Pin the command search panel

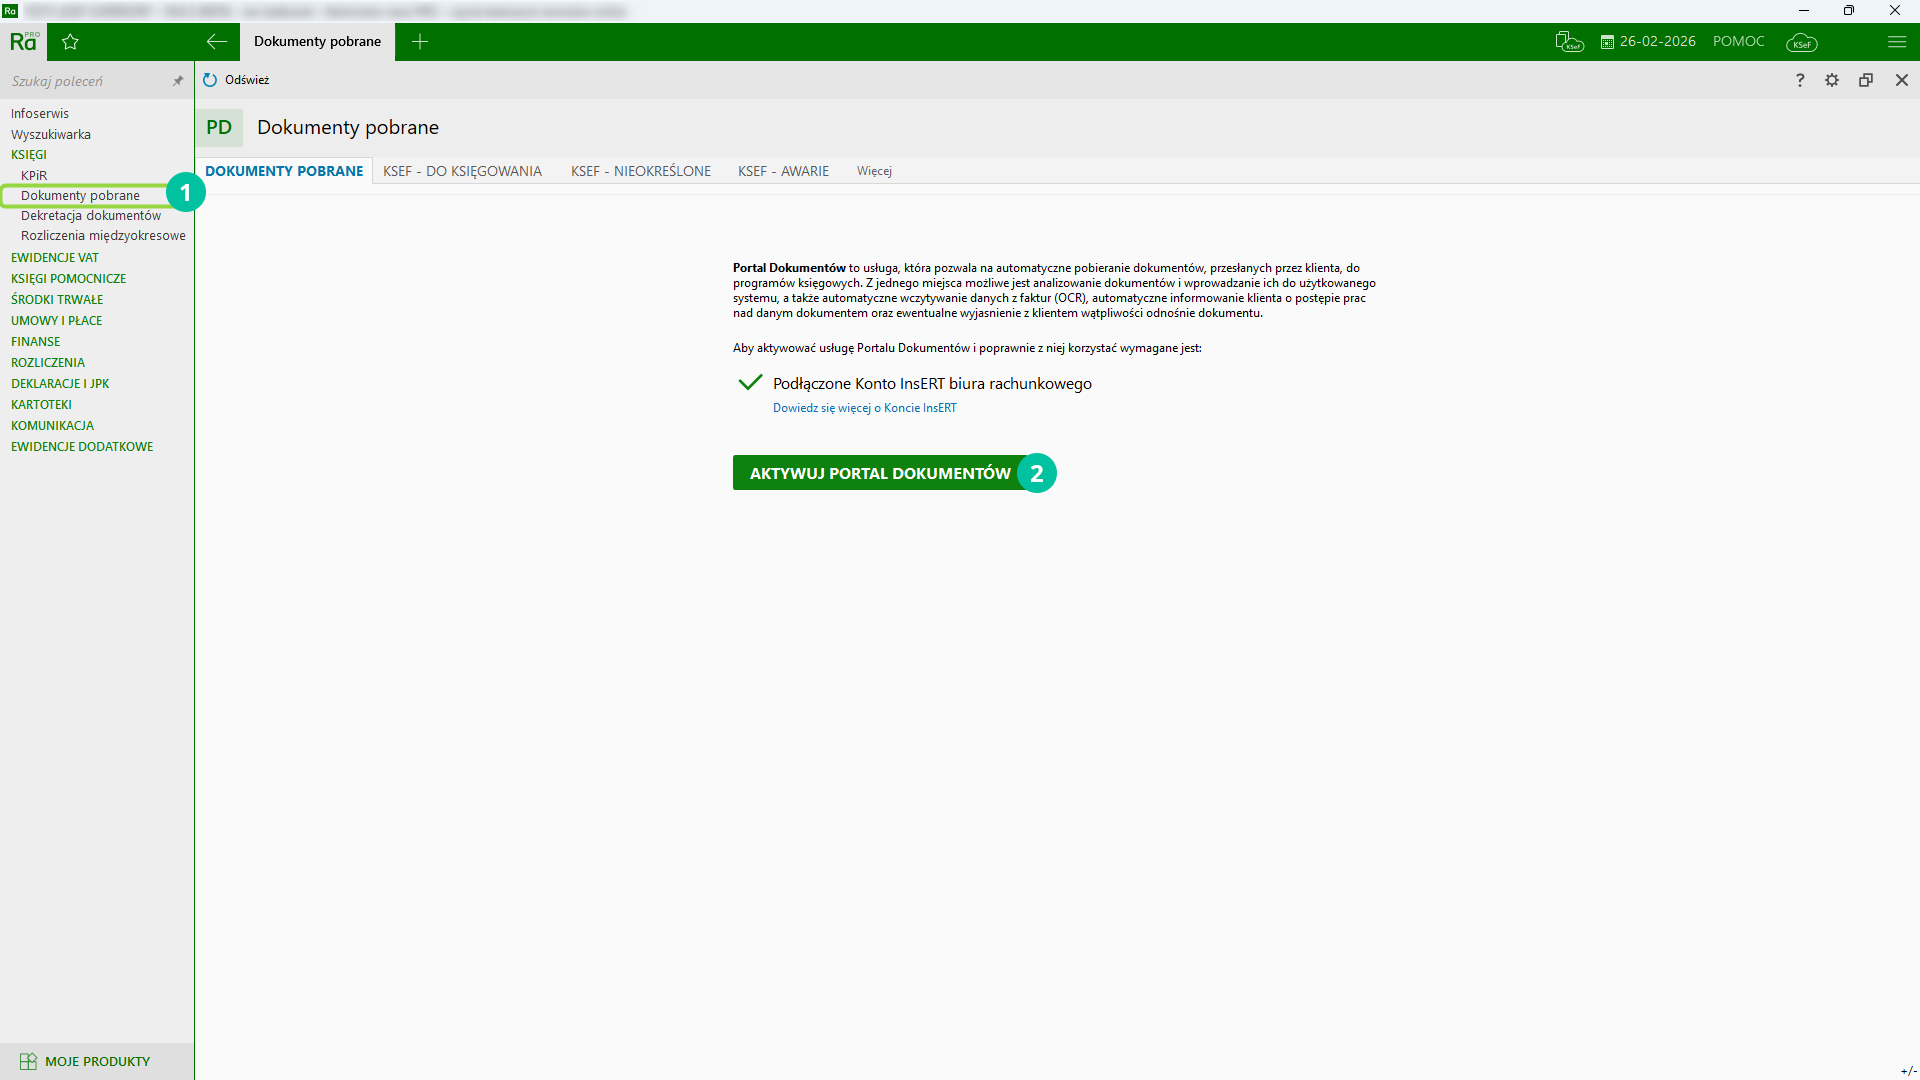tap(178, 81)
